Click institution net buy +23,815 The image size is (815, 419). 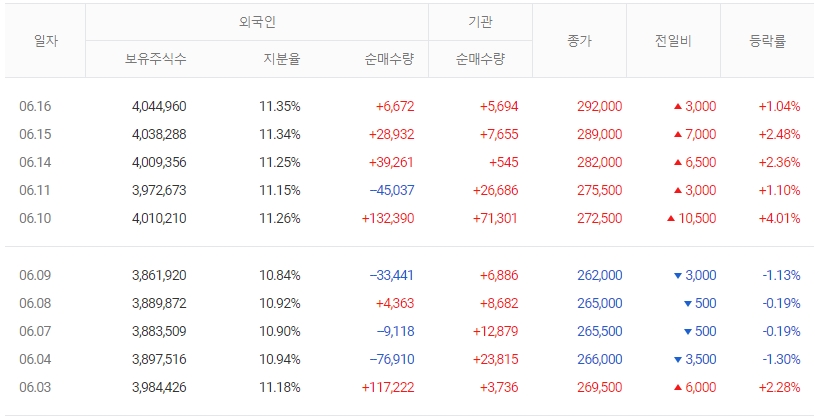[x=495, y=360]
